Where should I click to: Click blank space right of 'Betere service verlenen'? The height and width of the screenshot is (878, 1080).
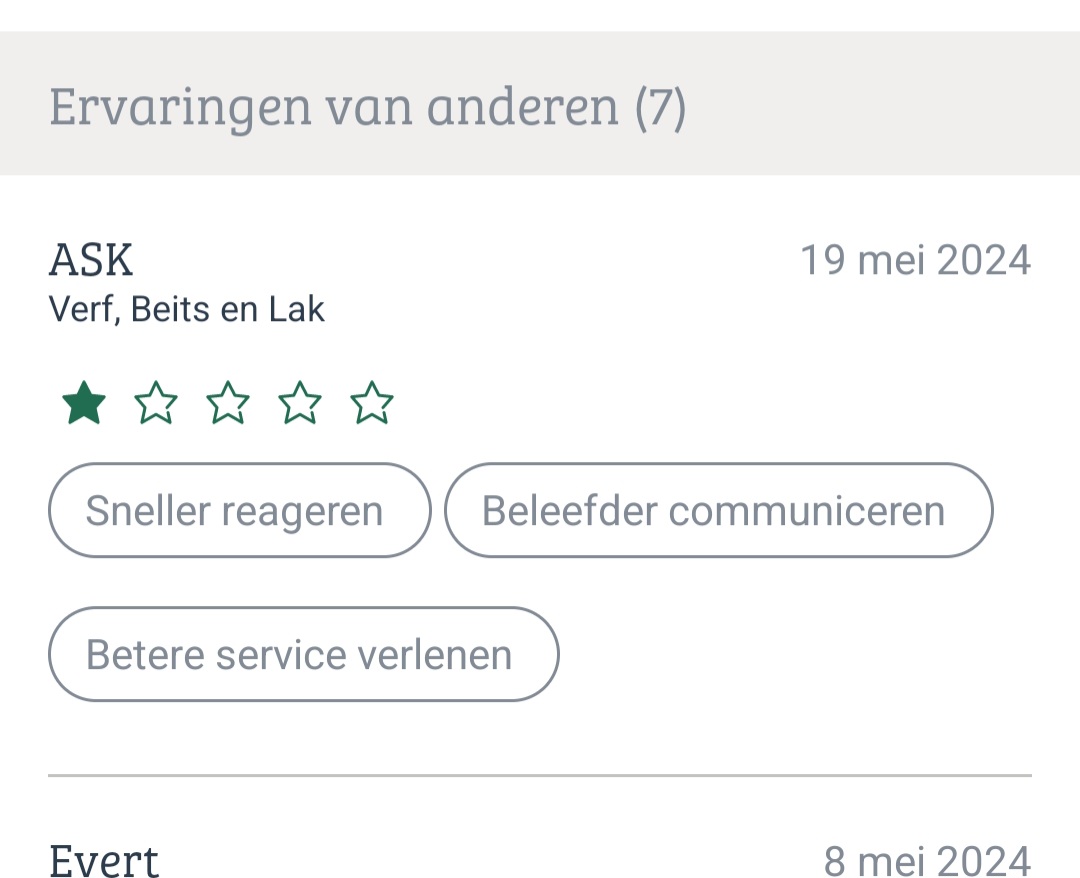[800, 655]
